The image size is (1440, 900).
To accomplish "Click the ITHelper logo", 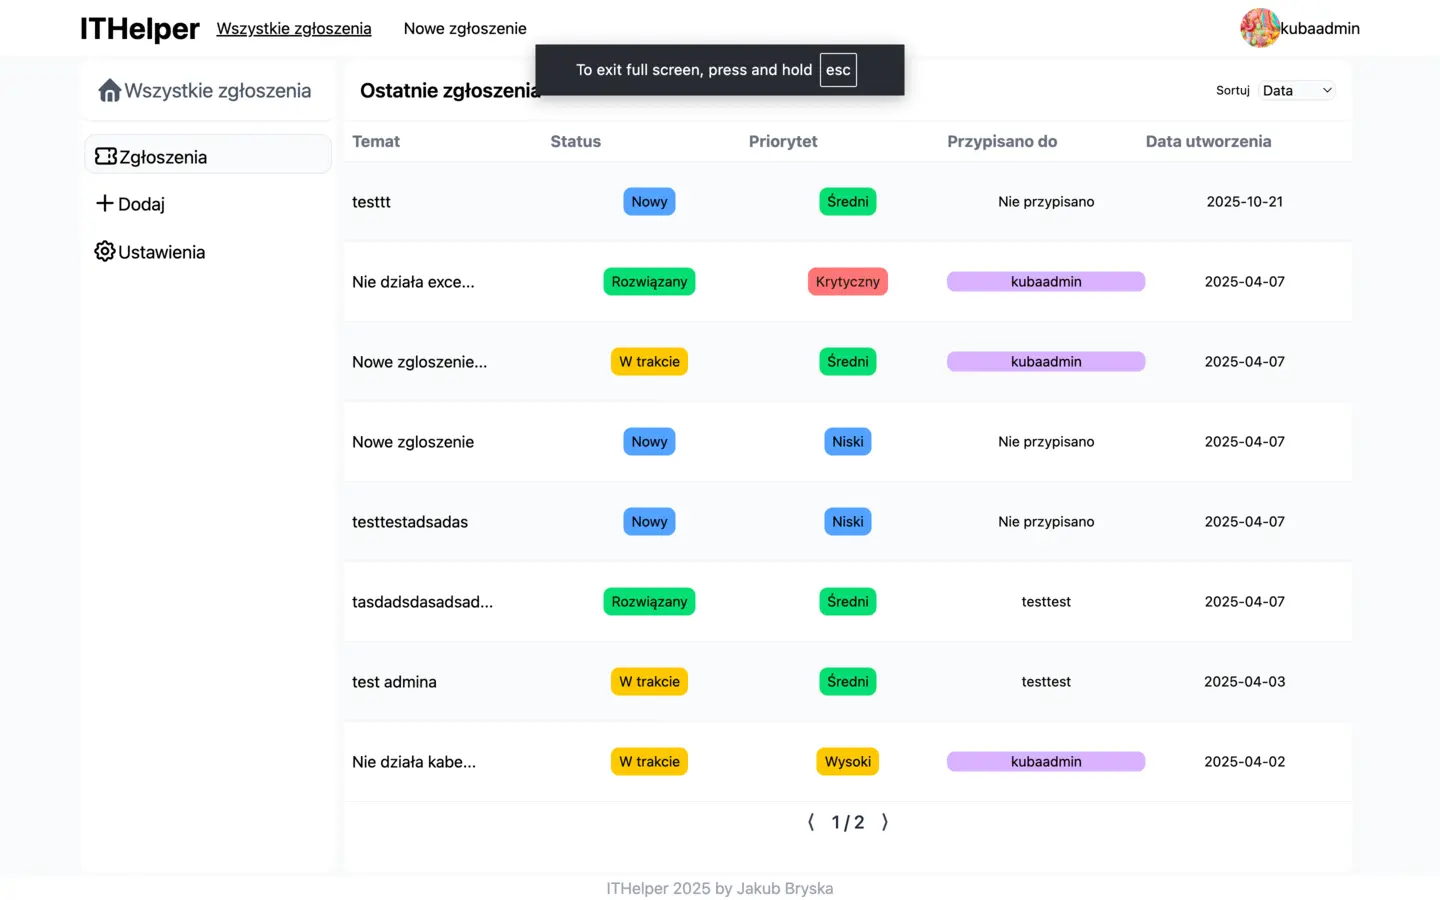I will pos(140,29).
